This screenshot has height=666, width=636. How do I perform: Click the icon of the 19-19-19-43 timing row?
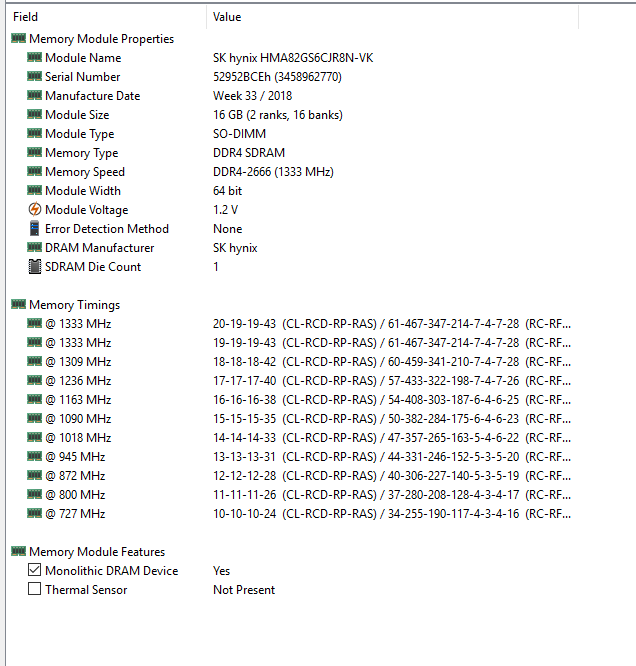pyautogui.click(x=34, y=342)
